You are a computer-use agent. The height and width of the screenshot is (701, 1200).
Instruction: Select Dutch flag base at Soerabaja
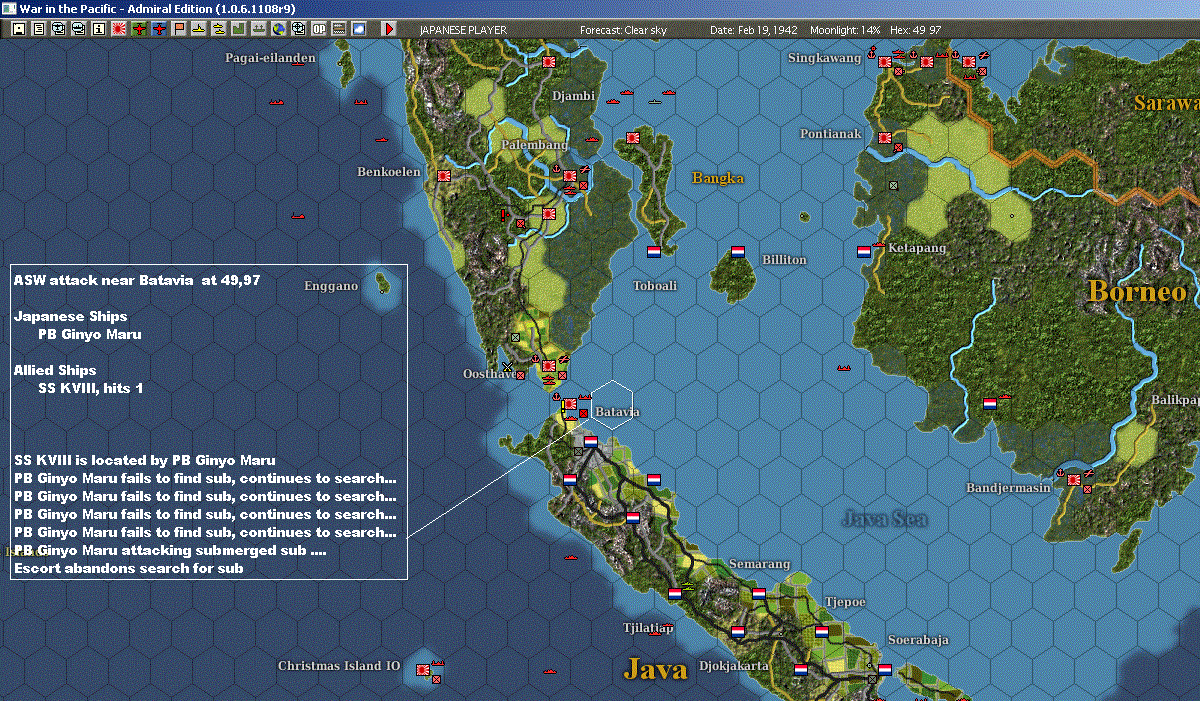tap(884, 670)
